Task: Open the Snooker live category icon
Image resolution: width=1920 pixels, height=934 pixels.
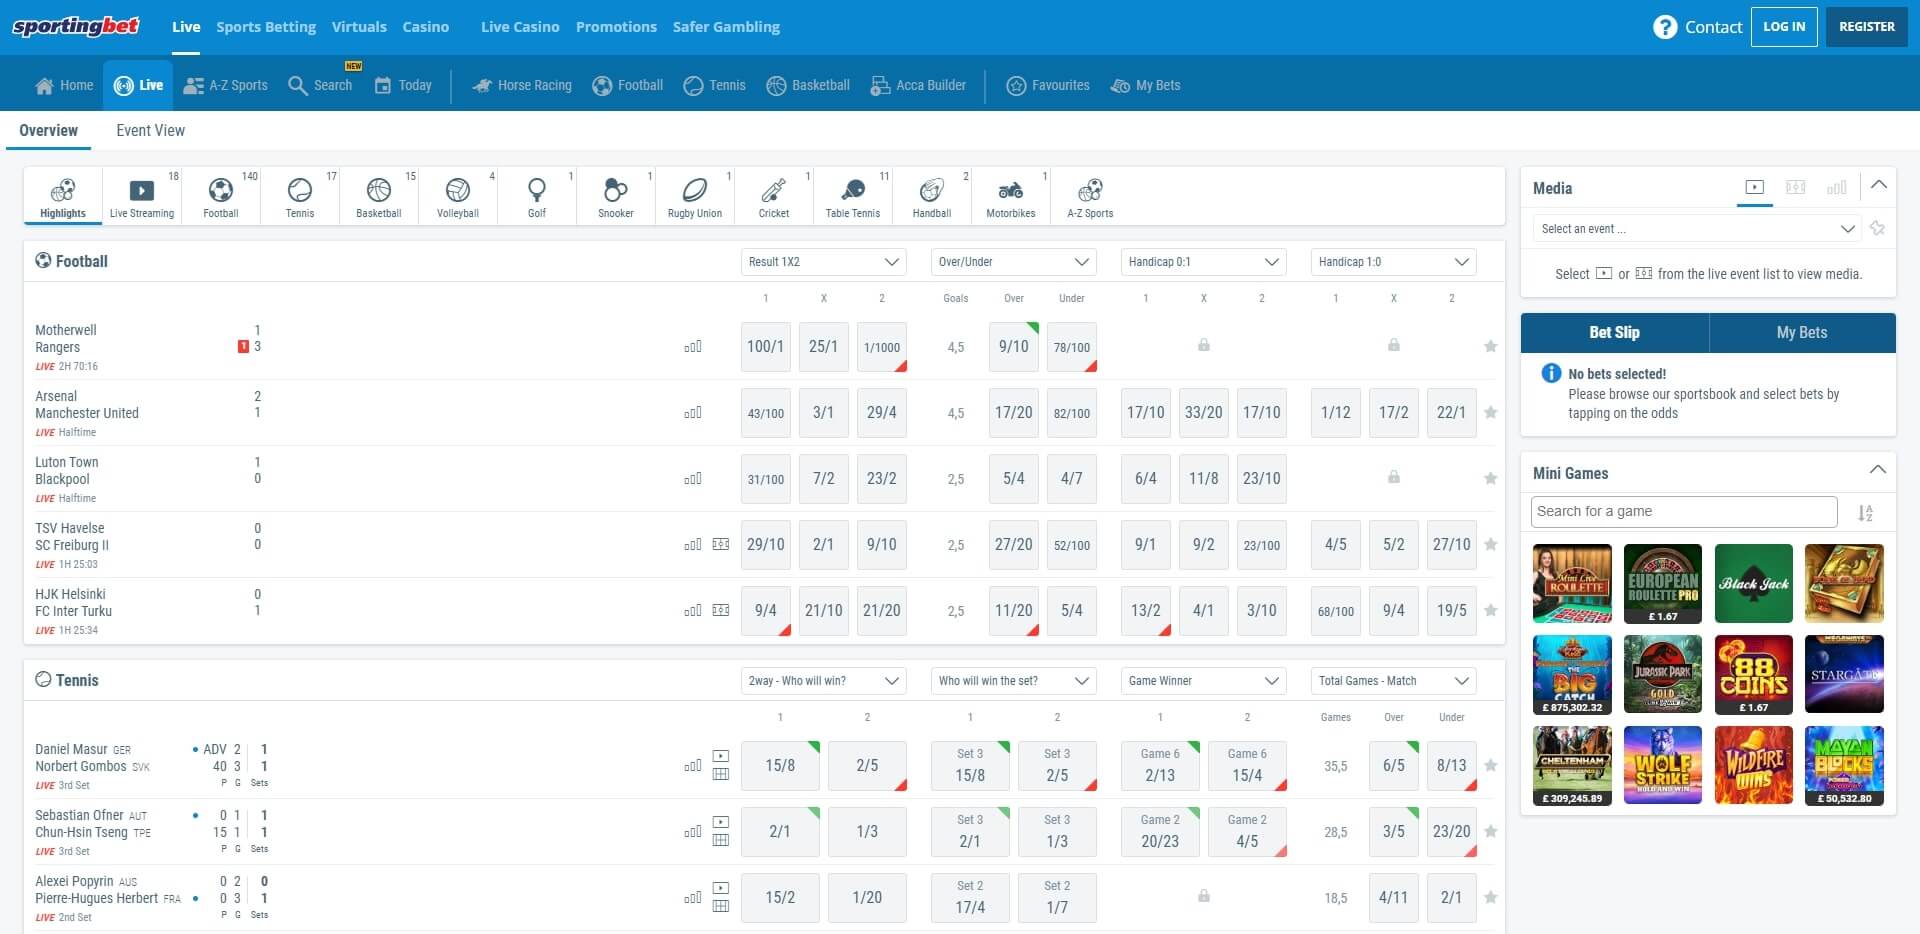Action: pyautogui.click(x=615, y=196)
